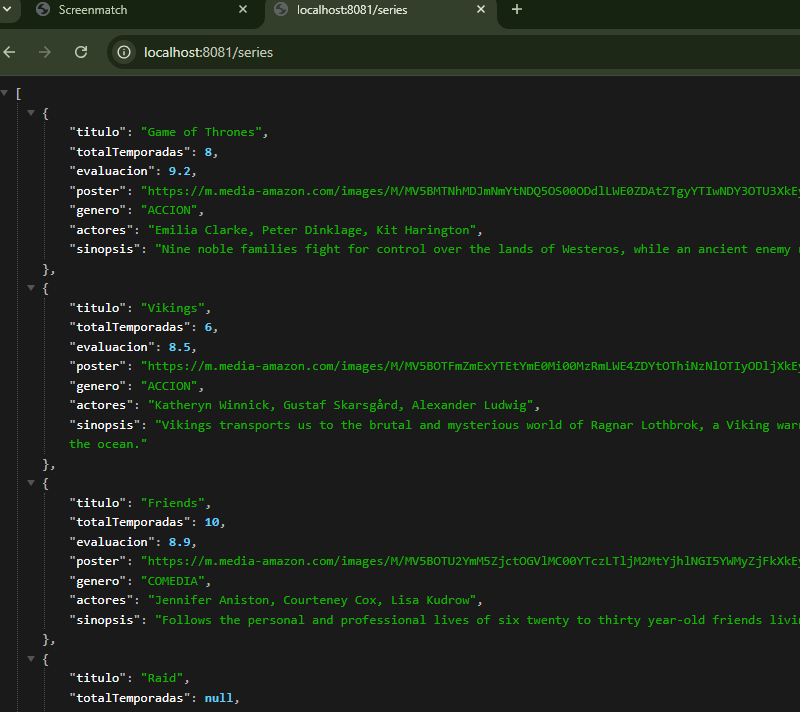Click evaluacion value 8.9

pyautogui.click(x=180, y=542)
